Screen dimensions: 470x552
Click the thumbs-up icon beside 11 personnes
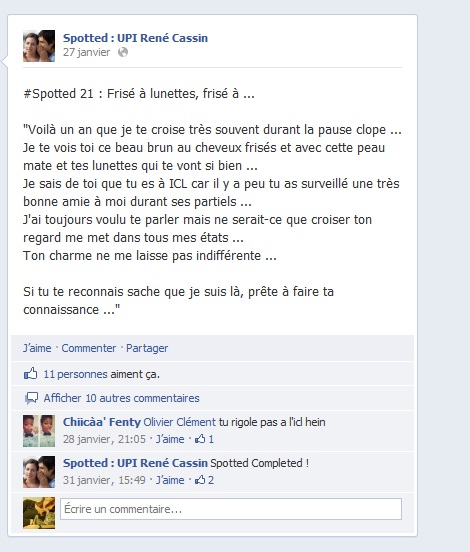tap(31, 374)
